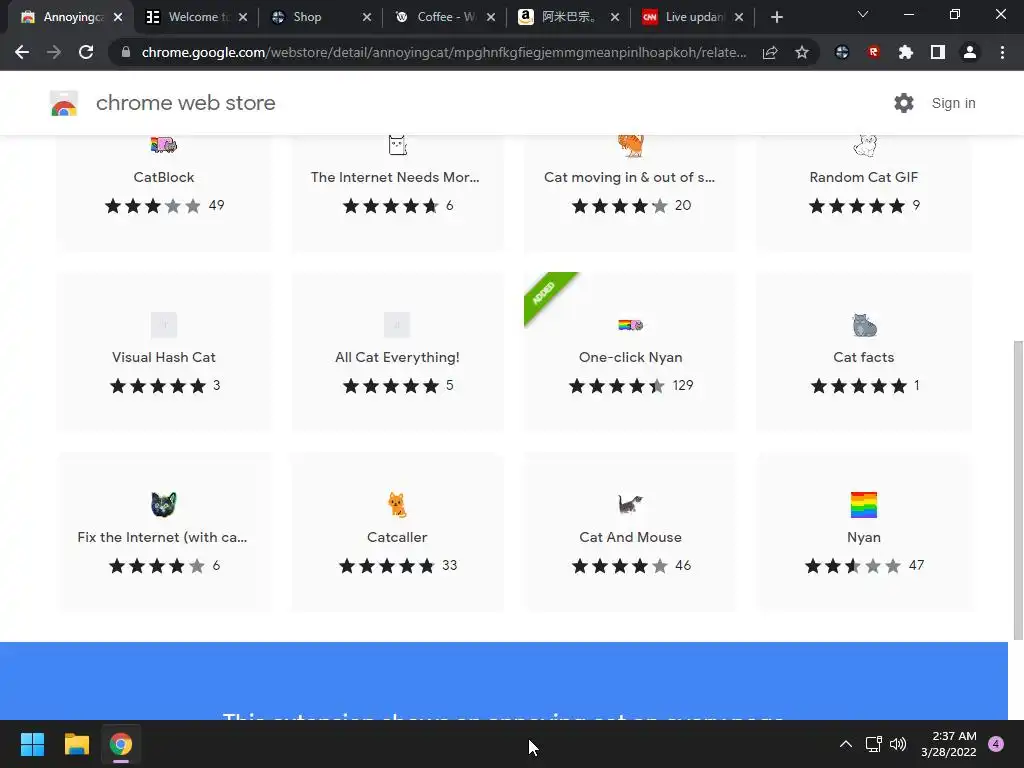Switch to the Shop tab
The height and width of the screenshot is (768, 1024).
321,17
